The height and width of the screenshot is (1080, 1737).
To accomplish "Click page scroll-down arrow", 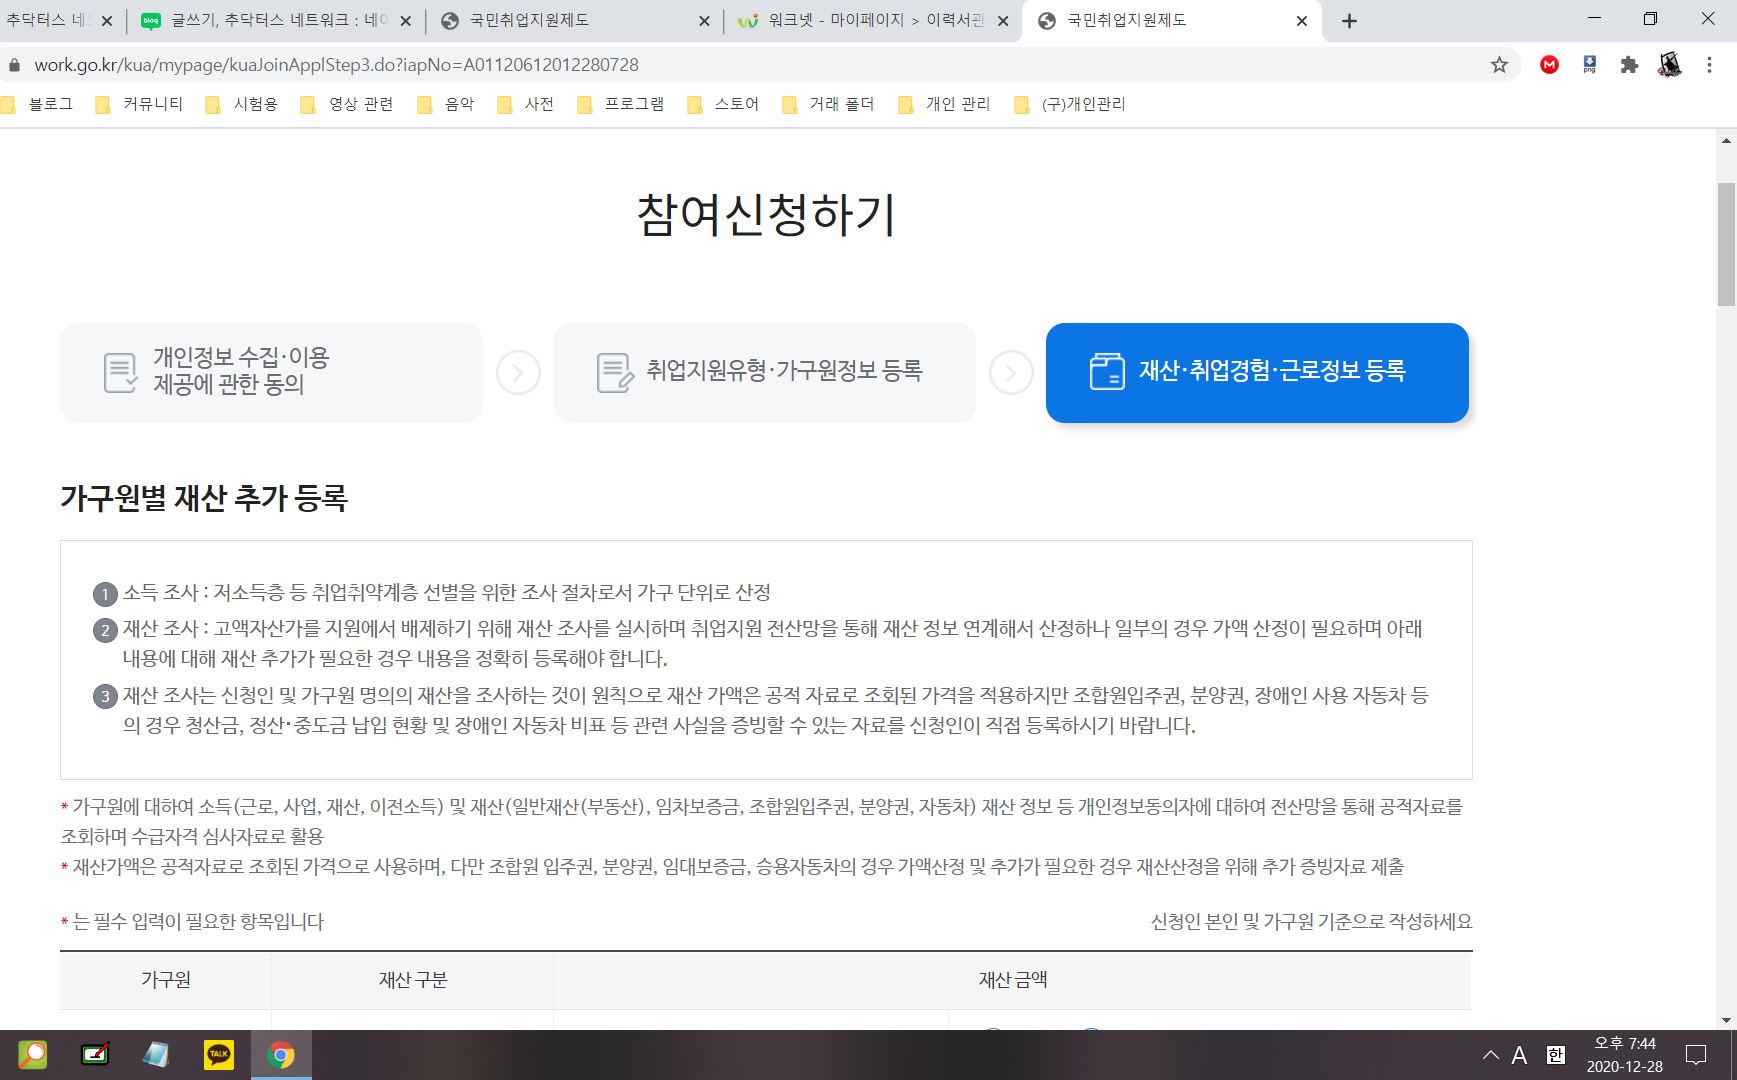I will point(1726,1020).
